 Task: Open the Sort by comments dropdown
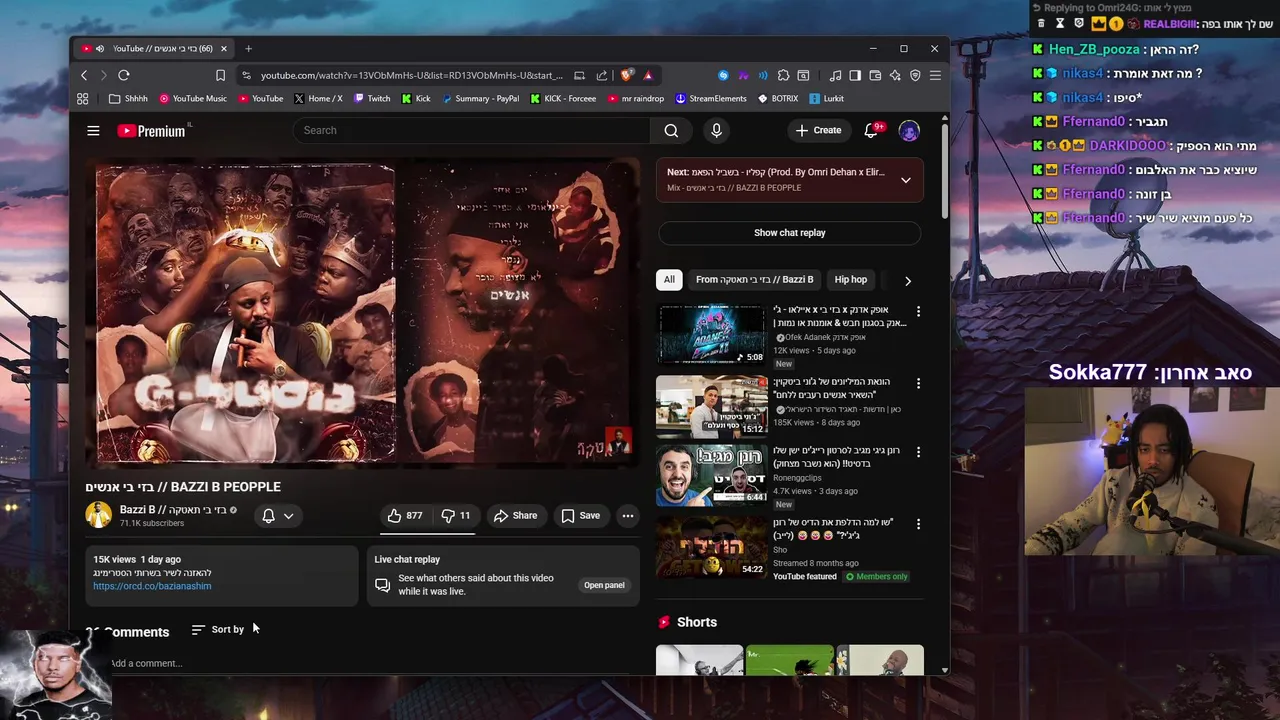click(218, 630)
